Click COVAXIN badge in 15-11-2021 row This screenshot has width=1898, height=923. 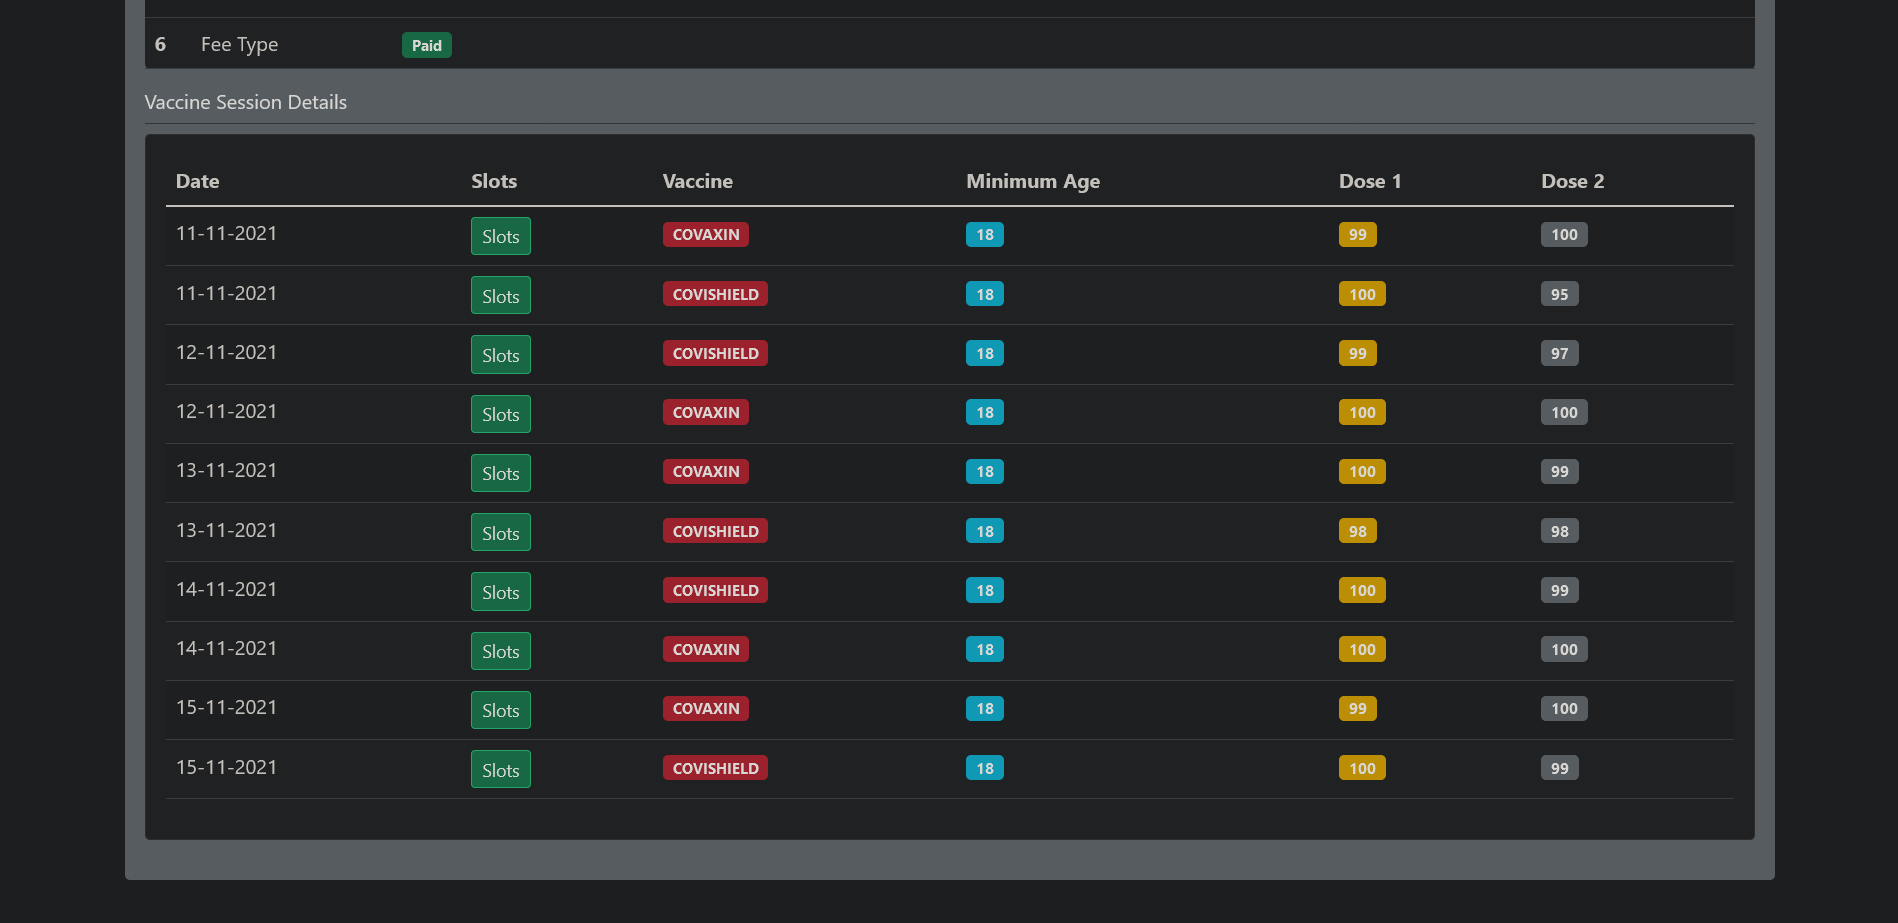point(706,708)
